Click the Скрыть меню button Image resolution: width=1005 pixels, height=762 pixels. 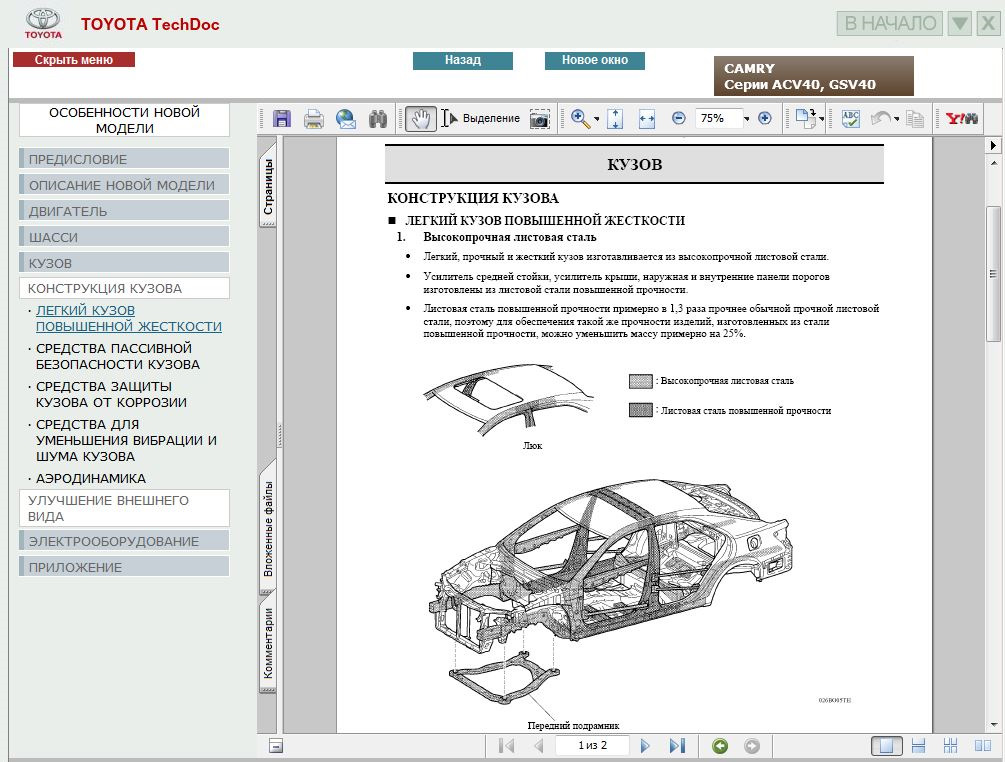pyautogui.click(x=74, y=60)
